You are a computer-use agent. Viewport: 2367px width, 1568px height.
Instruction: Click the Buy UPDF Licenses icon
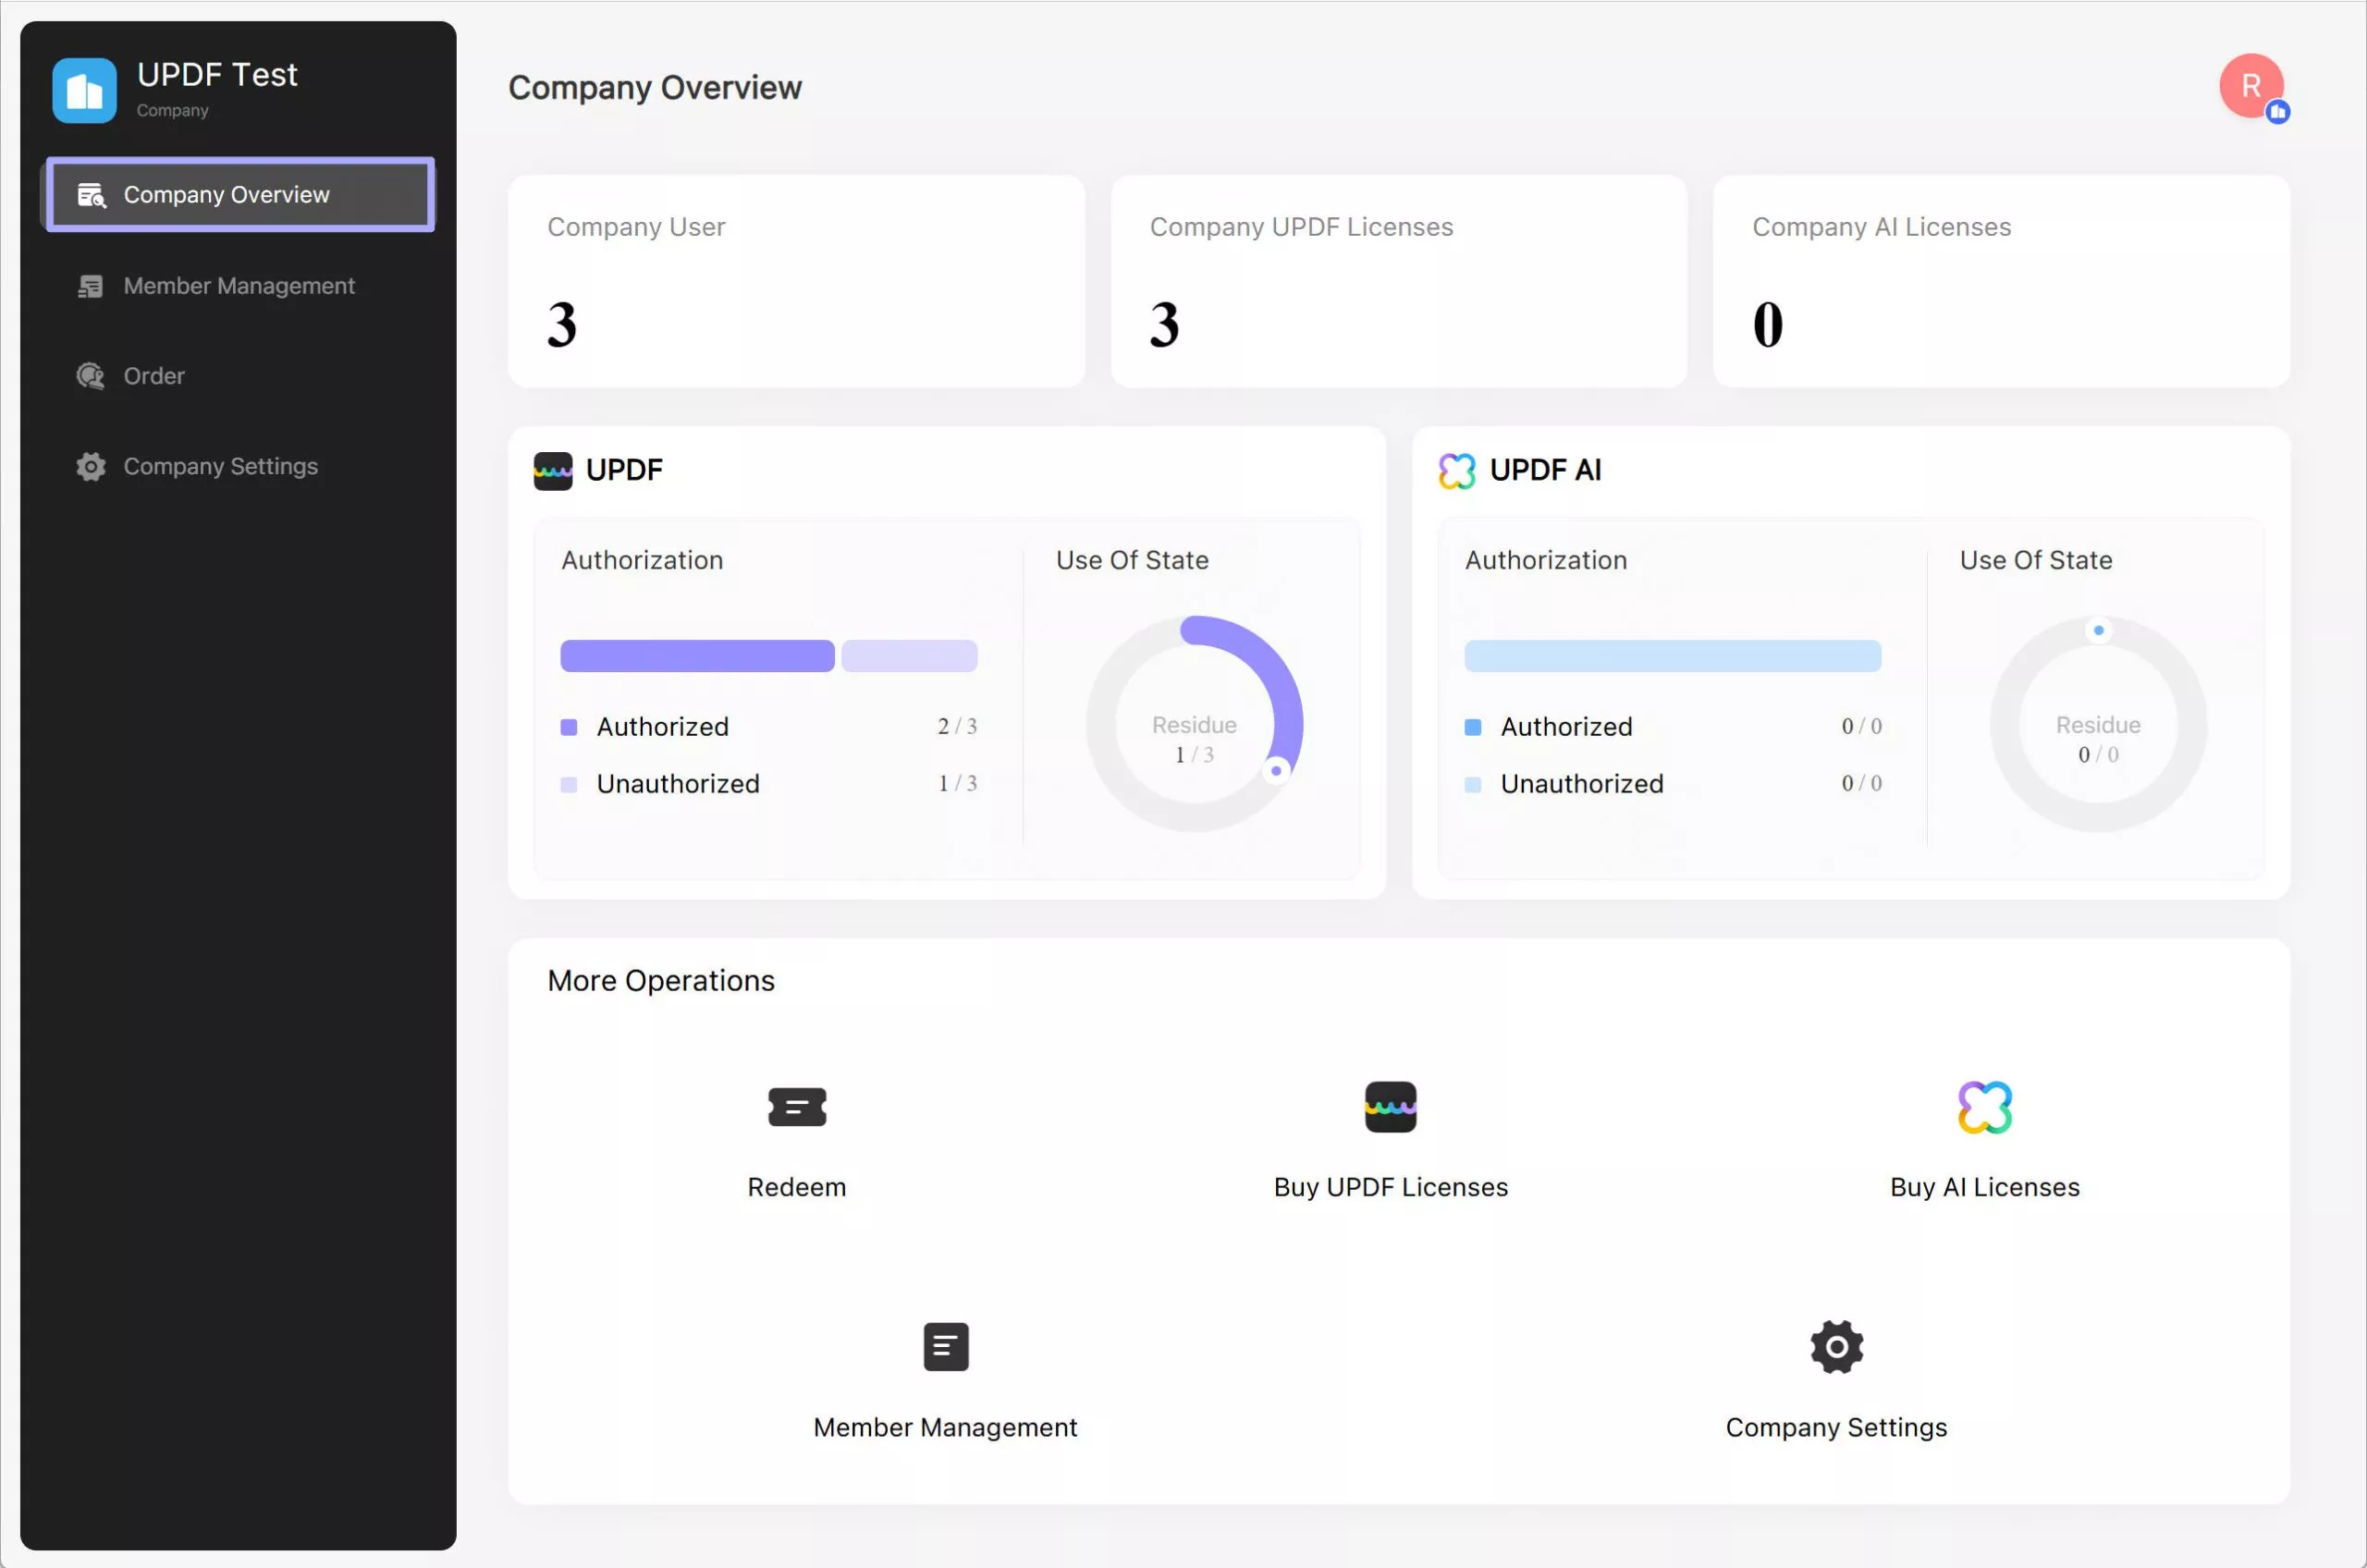(1390, 1107)
